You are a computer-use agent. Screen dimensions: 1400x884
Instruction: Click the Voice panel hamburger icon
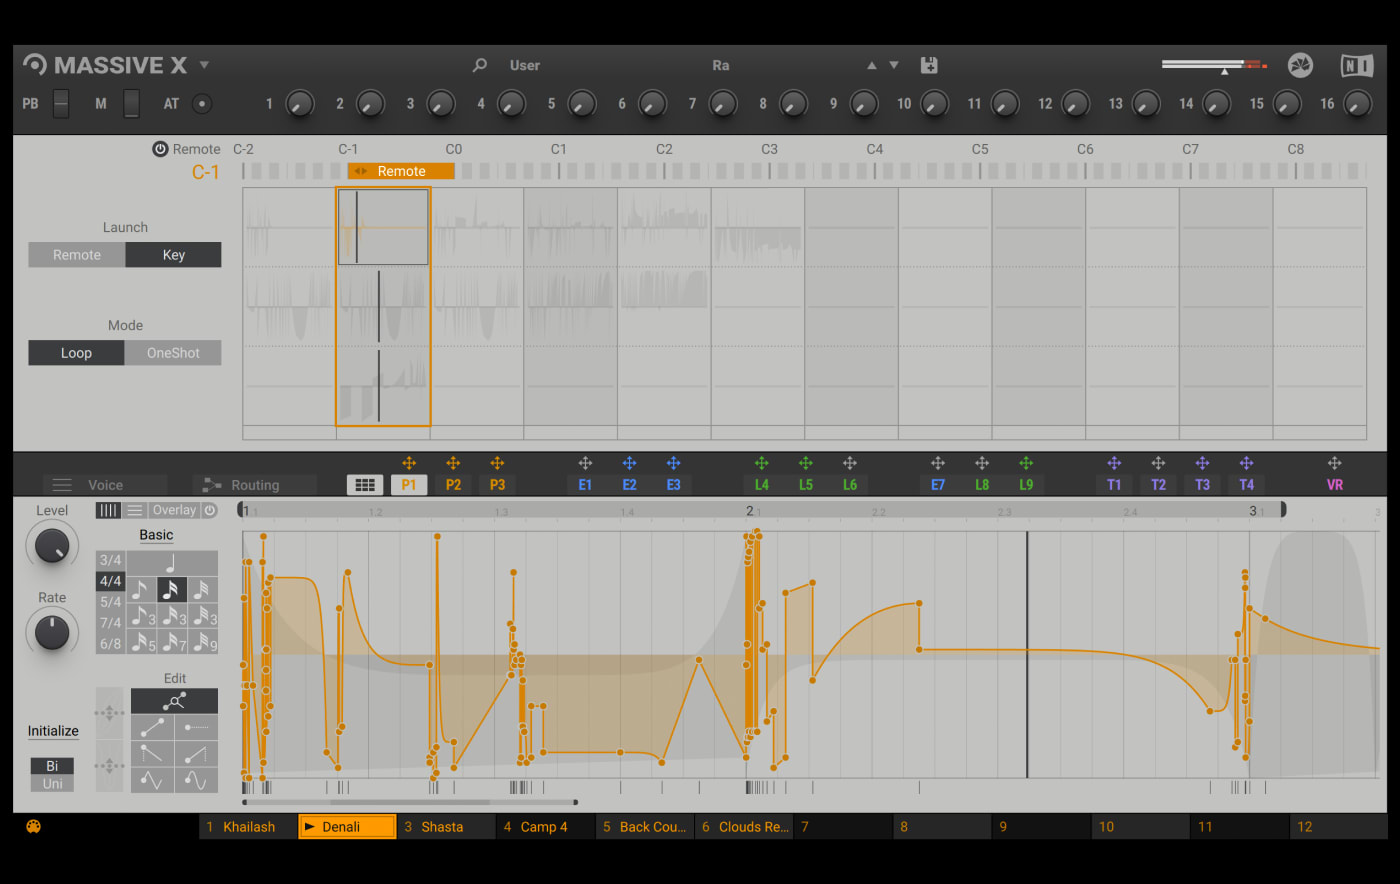[x=62, y=485]
